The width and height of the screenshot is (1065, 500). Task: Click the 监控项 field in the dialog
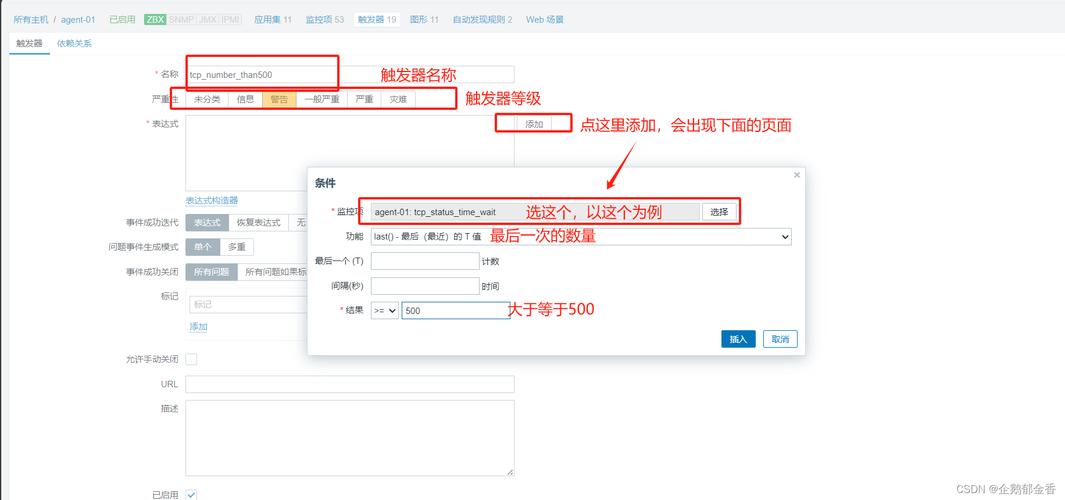(x=535, y=212)
